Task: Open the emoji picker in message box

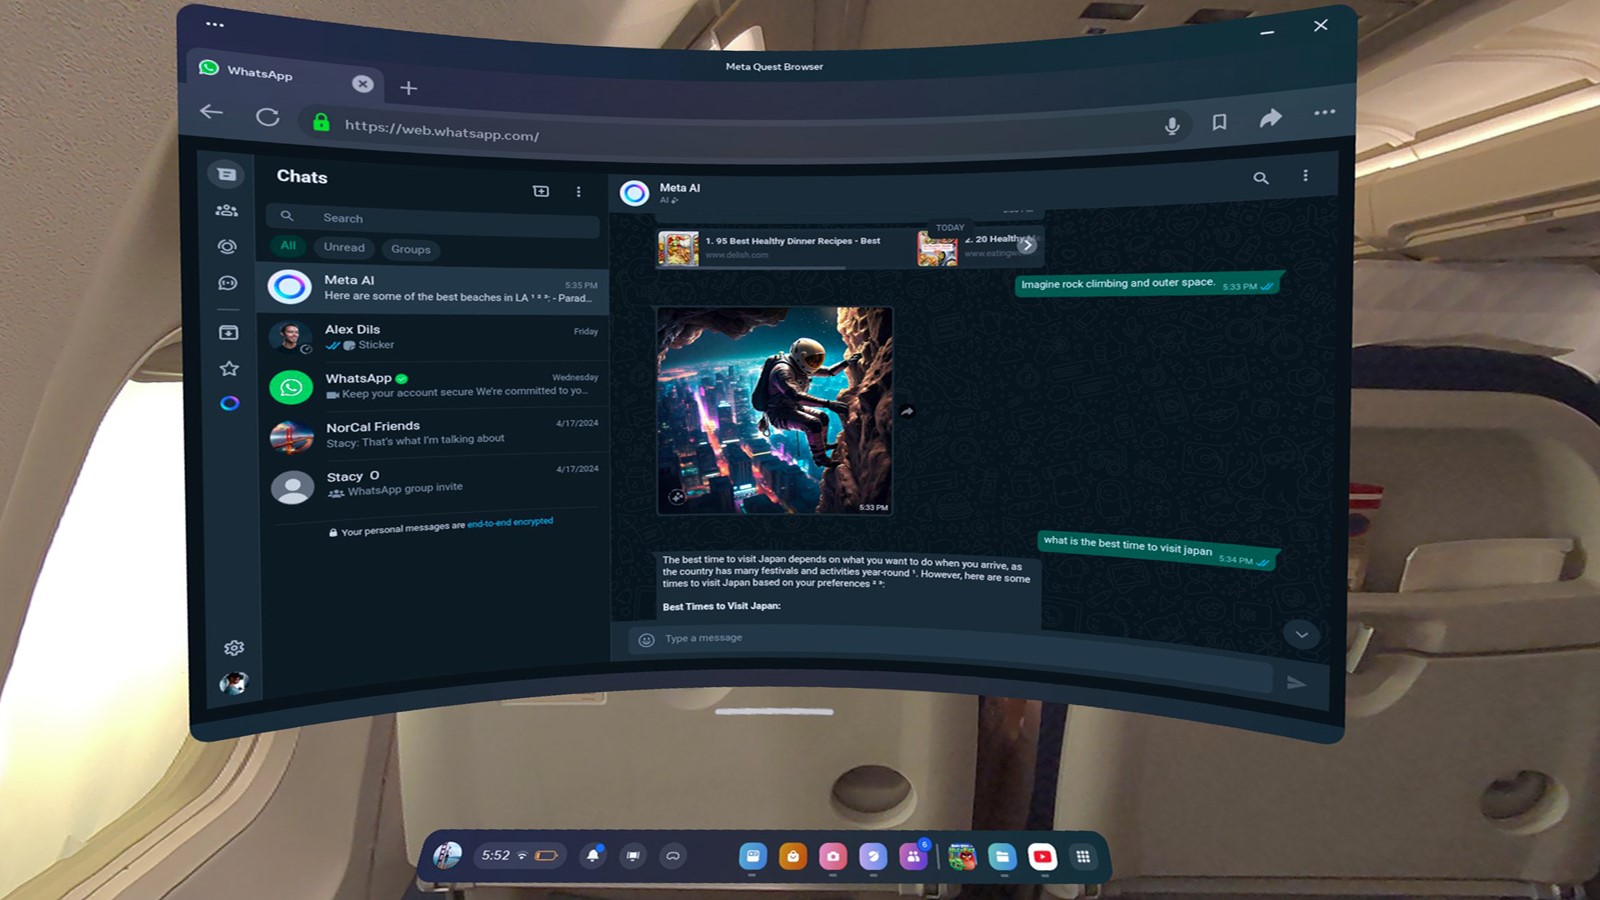Action: (x=646, y=640)
